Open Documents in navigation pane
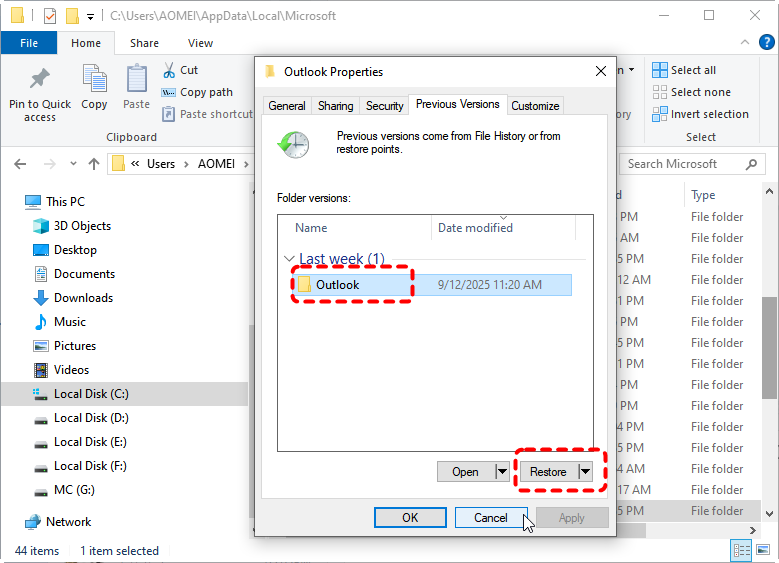The image size is (779, 563). coord(74,274)
